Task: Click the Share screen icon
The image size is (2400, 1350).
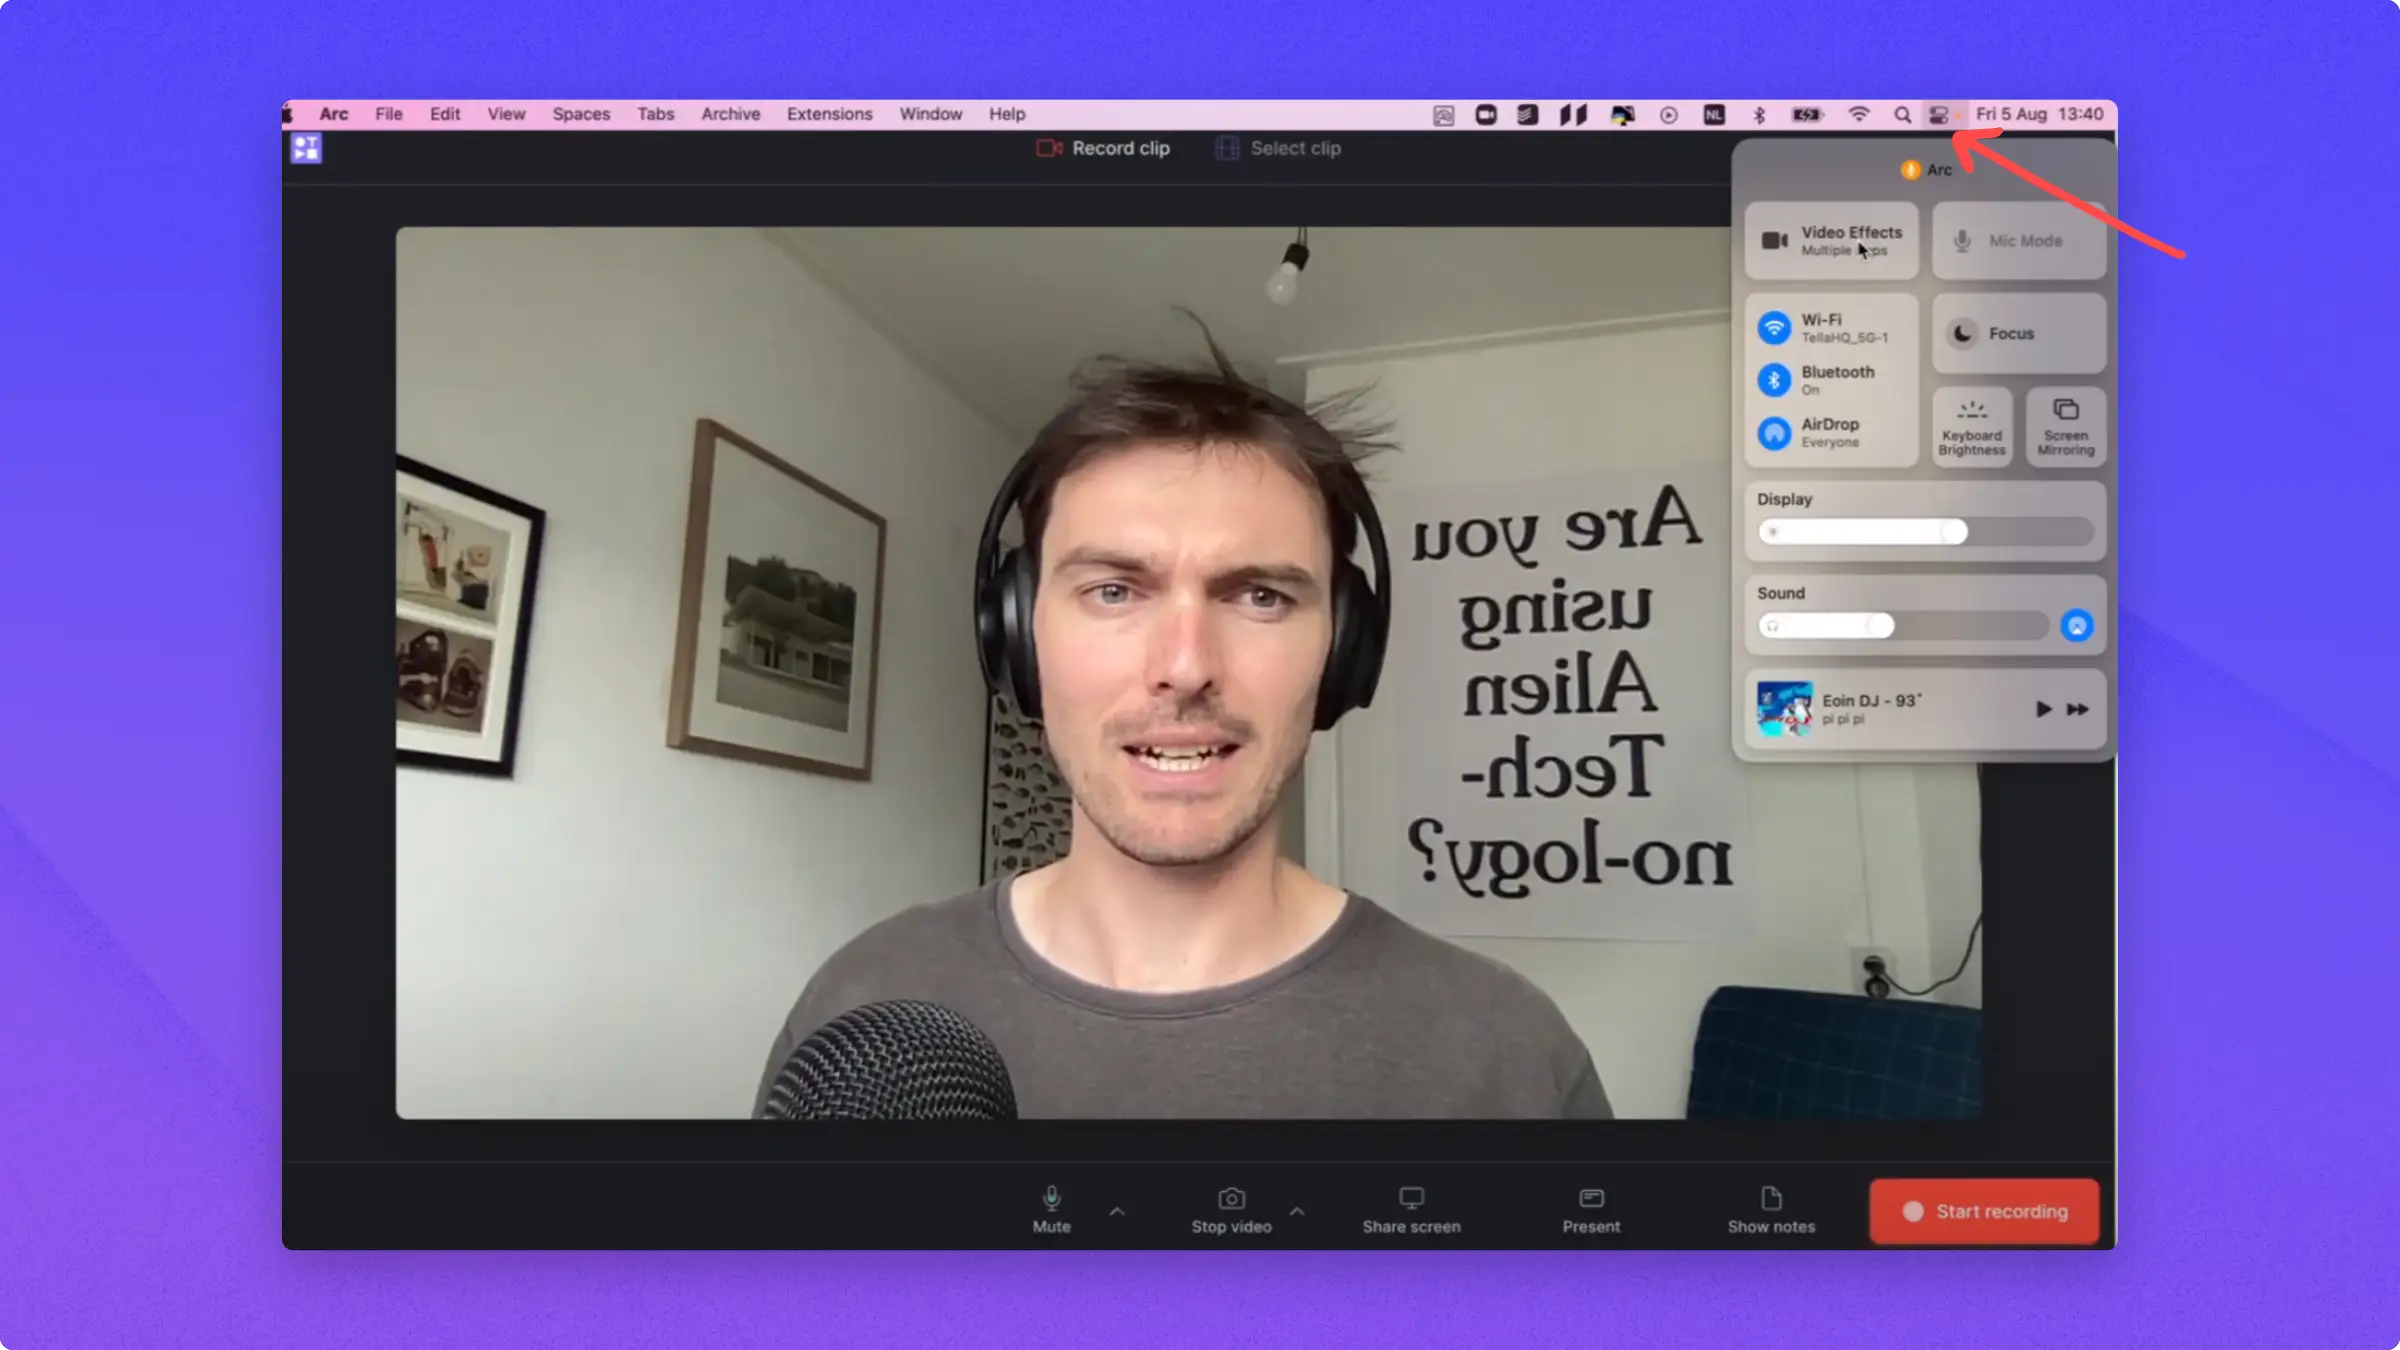Action: point(1411,1198)
